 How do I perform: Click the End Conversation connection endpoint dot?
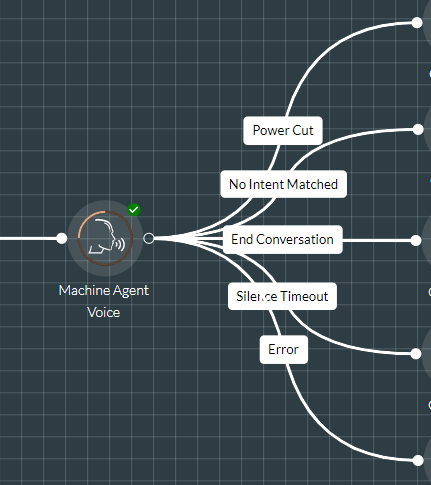click(416, 240)
